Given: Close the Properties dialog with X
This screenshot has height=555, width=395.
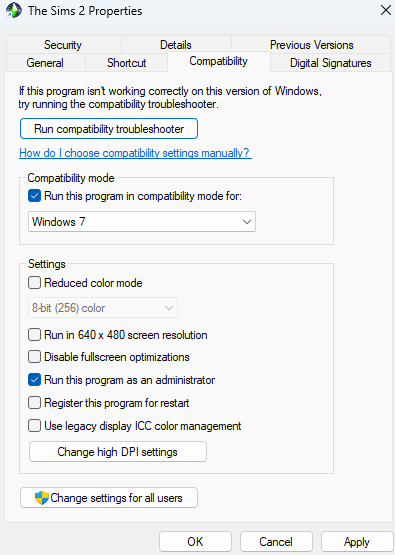Looking at the screenshot, I should pos(385,10).
